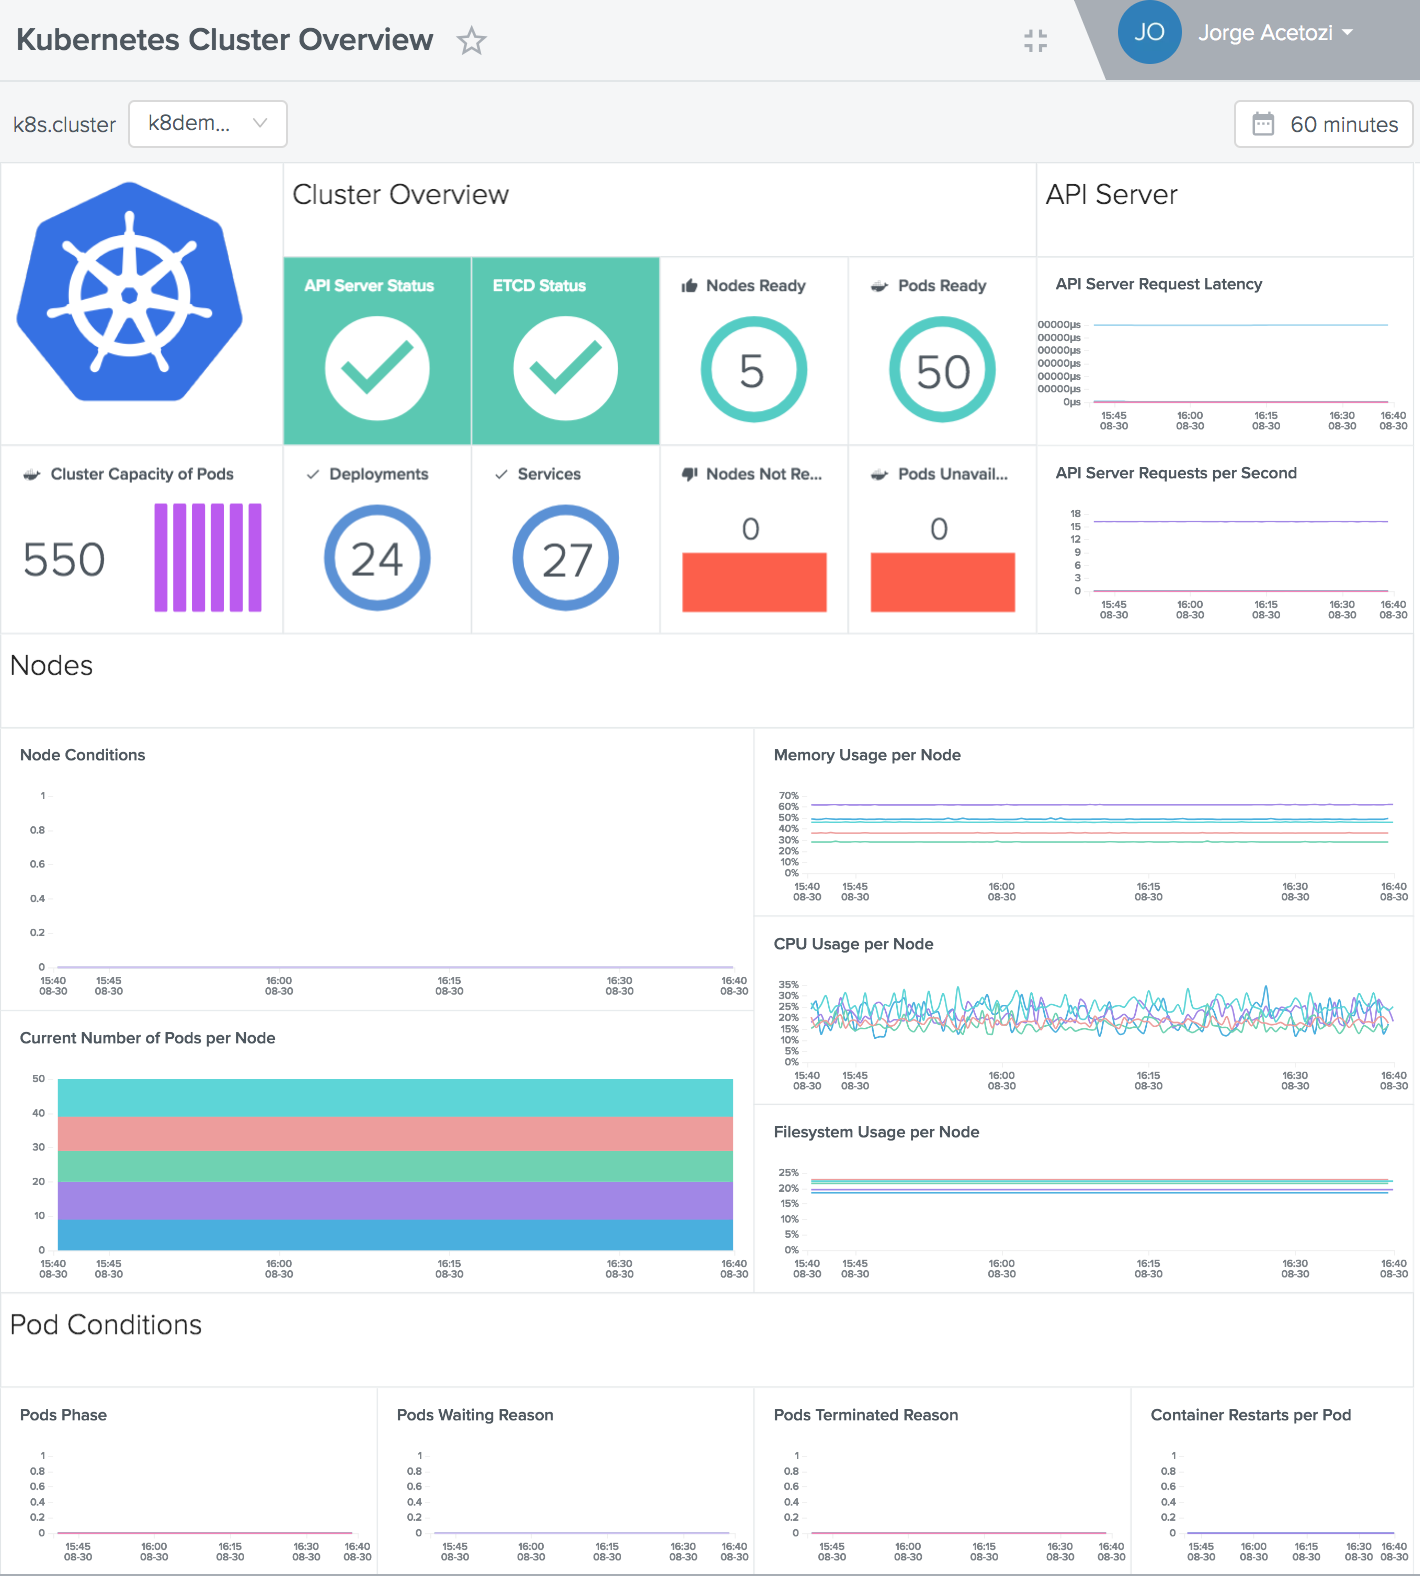Click the k8s.cluster filter label
This screenshot has height=1576, width=1420.
coord(64,125)
